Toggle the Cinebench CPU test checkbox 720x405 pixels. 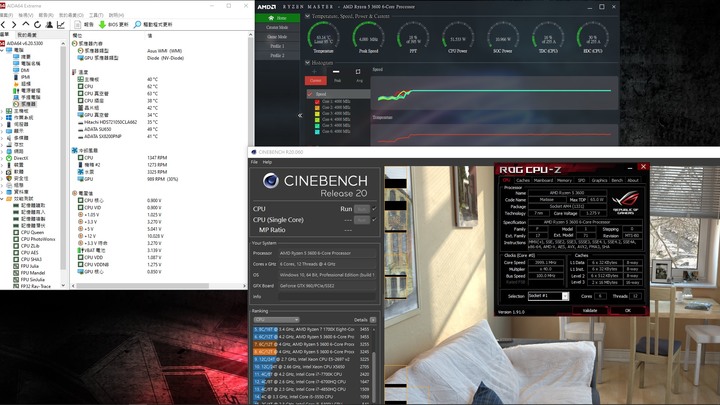coord(374,209)
